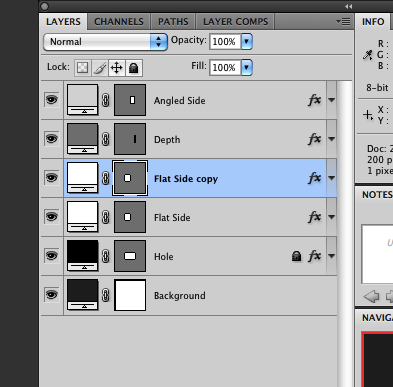Activate the Layers tab
The image size is (393, 387).
63,22
